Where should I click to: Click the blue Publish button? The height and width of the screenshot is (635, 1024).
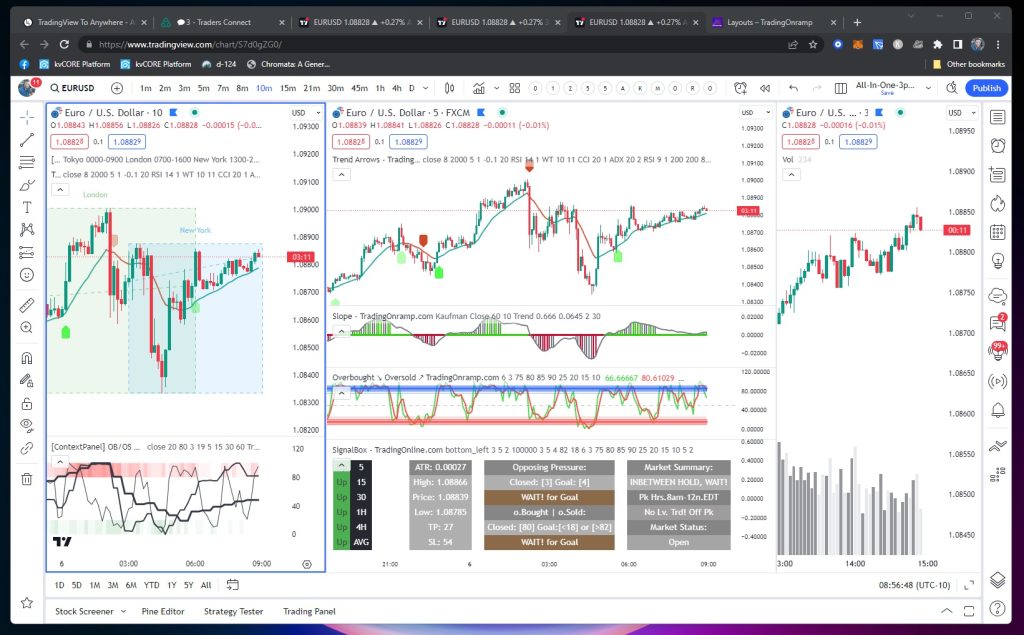(986, 88)
